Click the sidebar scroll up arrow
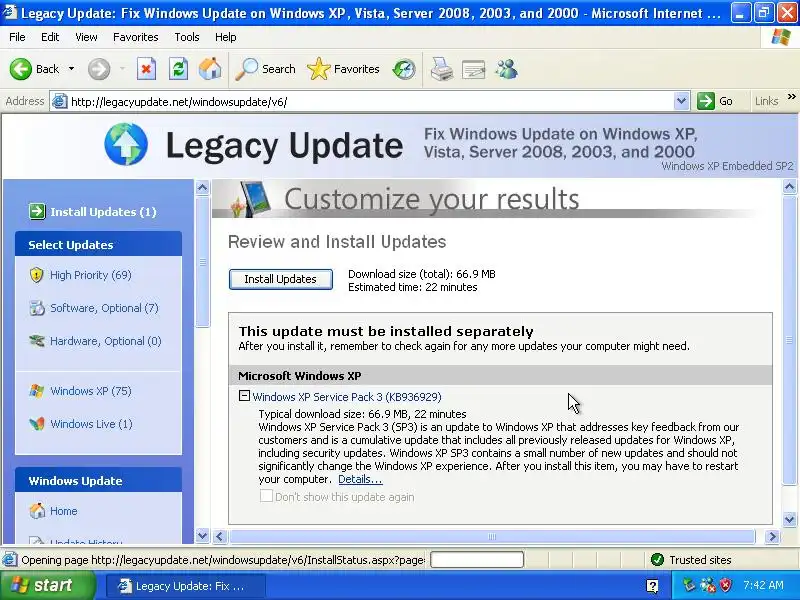 coord(203,187)
